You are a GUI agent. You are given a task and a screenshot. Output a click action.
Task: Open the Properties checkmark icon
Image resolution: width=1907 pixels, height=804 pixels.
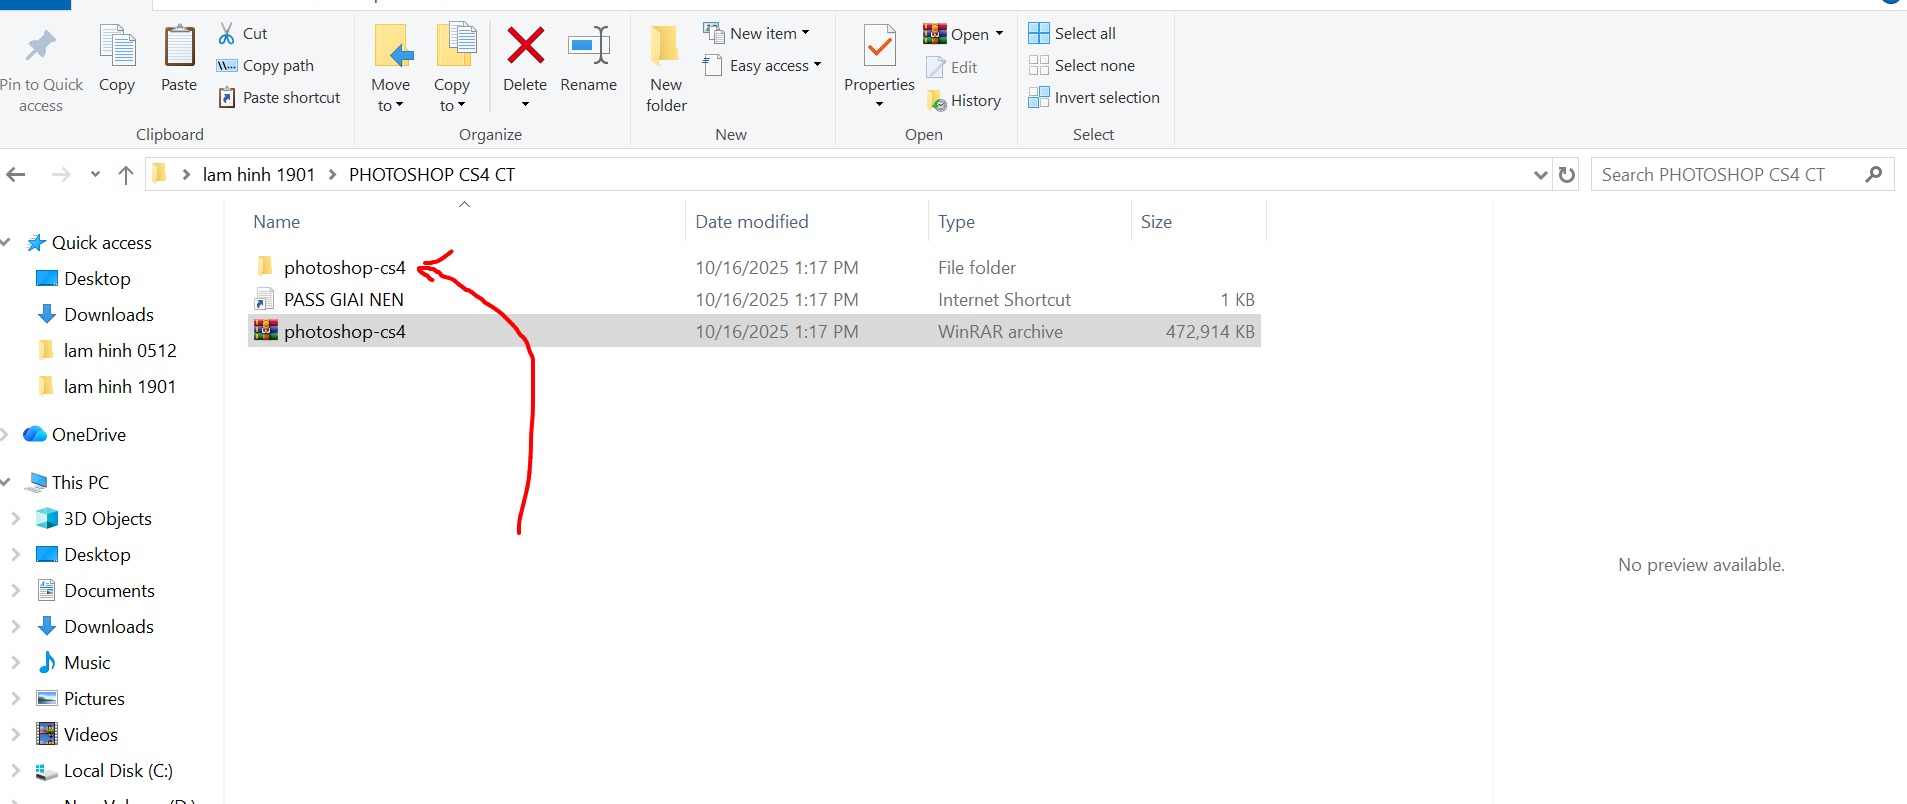pyautogui.click(x=879, y=46)
